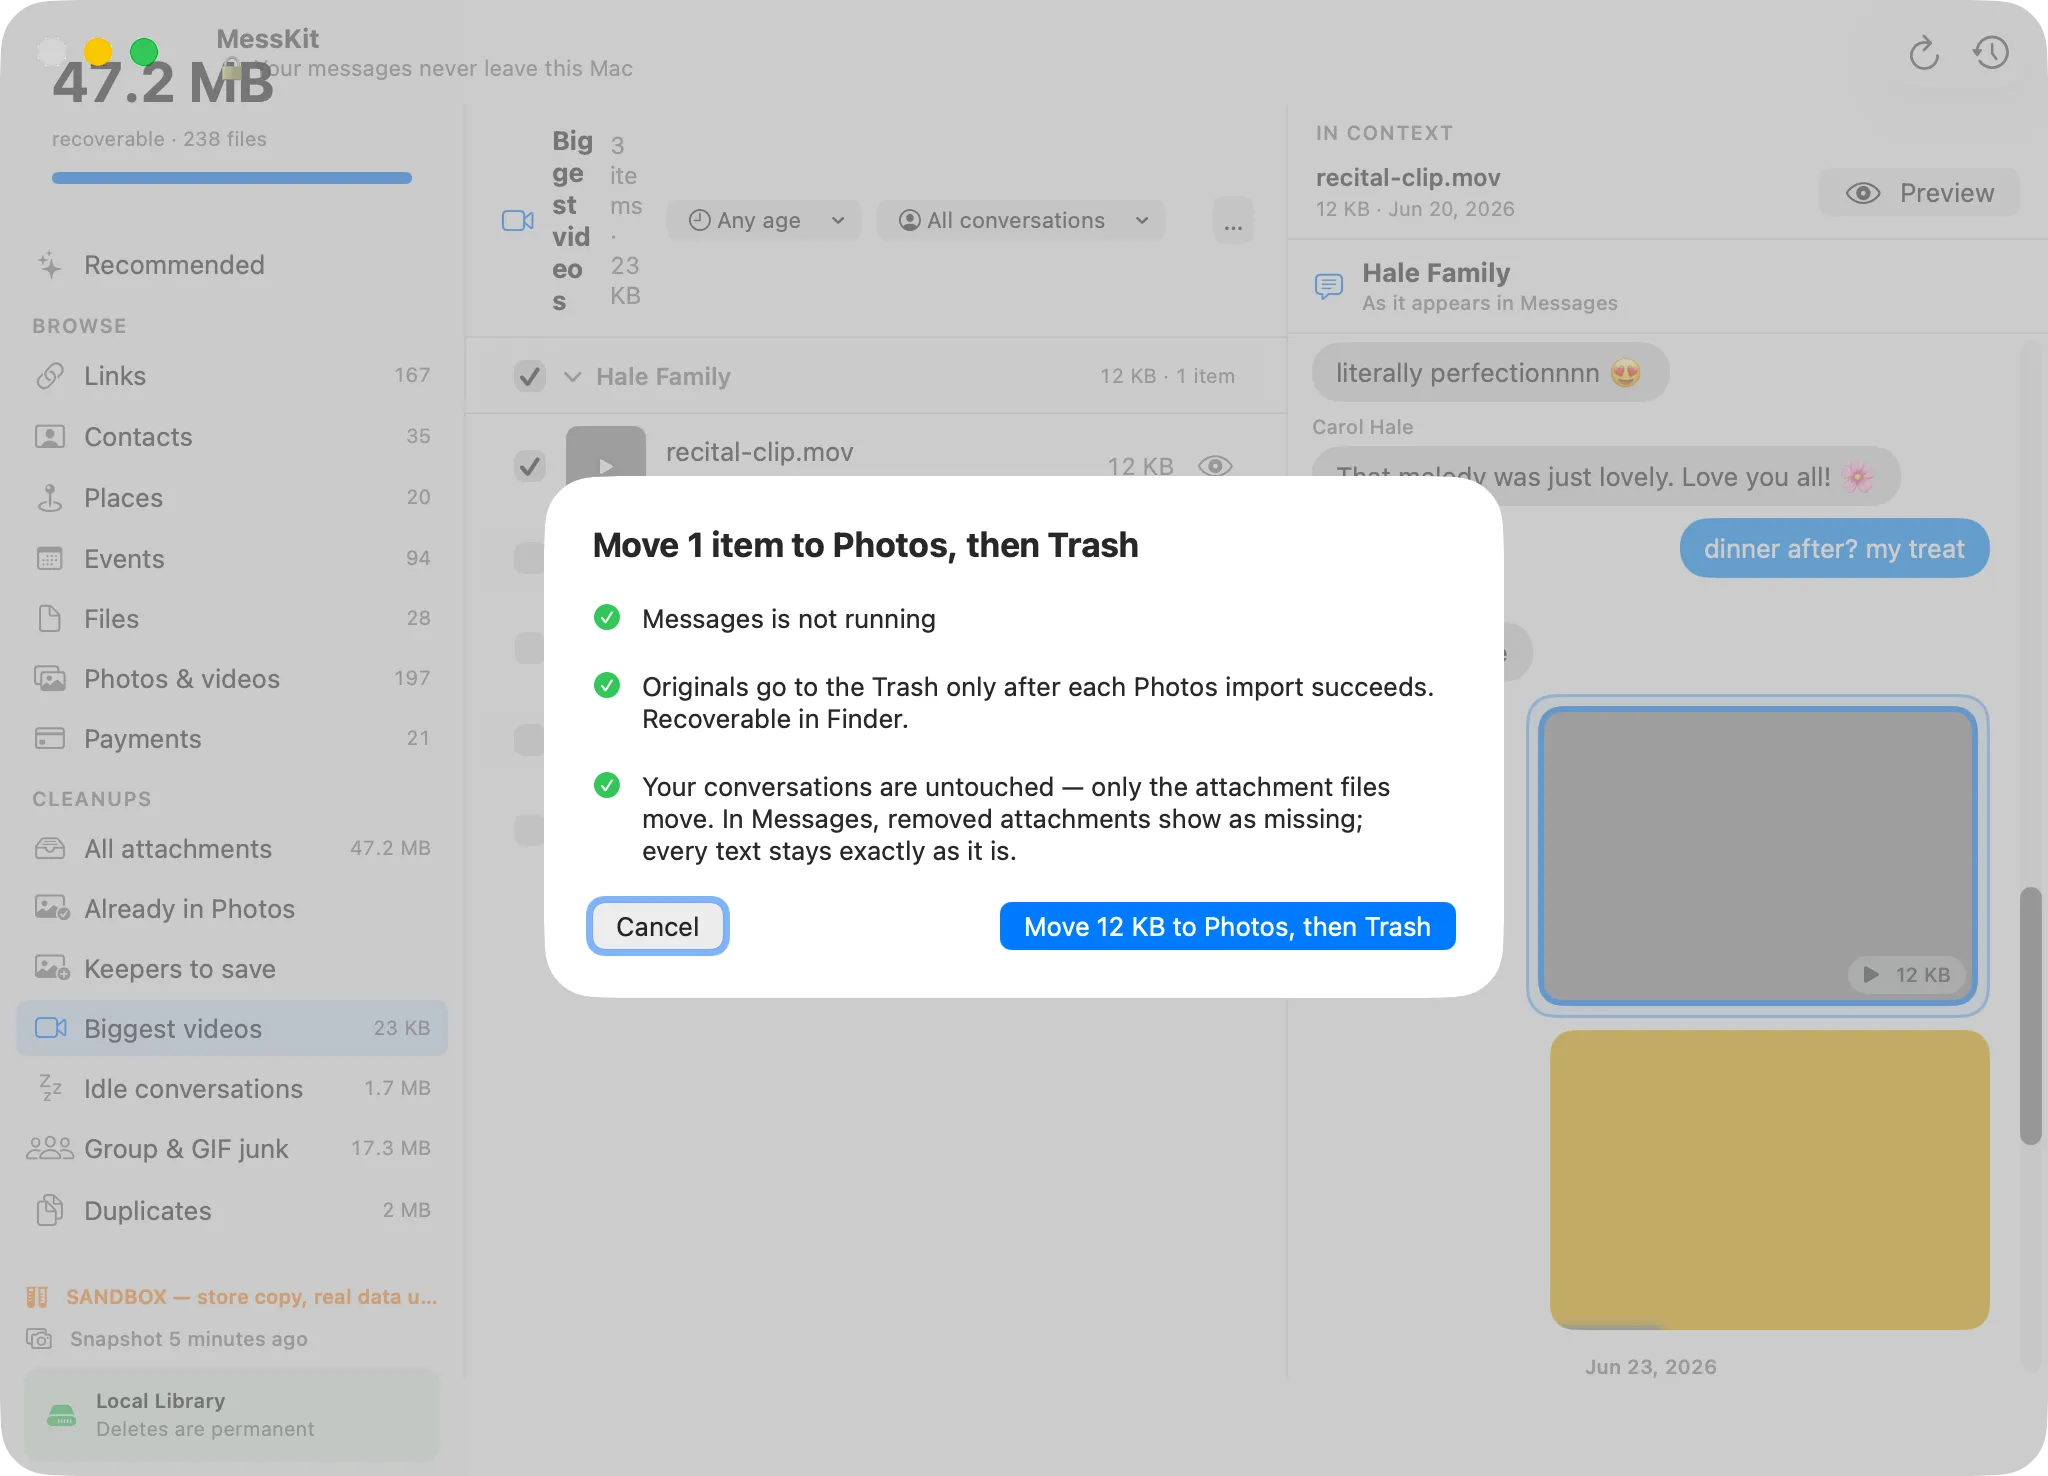This screenshot has height=1476, width=2048.
Task: Click the Duplicates documents icon
Action: click(x=50, y=1210)
